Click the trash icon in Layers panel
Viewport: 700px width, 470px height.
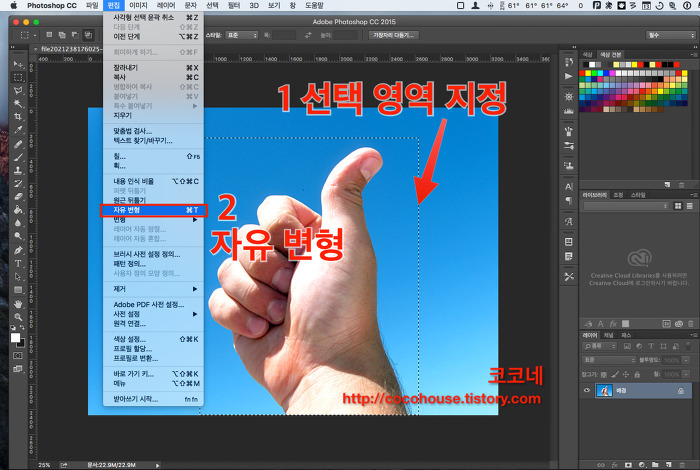tap(682, 465)
